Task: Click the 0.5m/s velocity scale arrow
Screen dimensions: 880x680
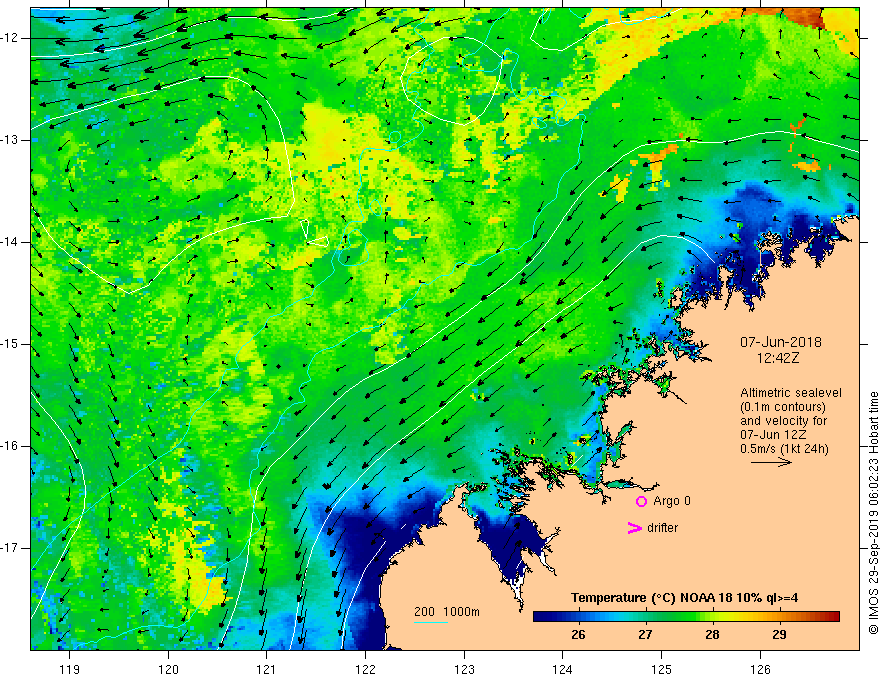Action: point(771,462)
